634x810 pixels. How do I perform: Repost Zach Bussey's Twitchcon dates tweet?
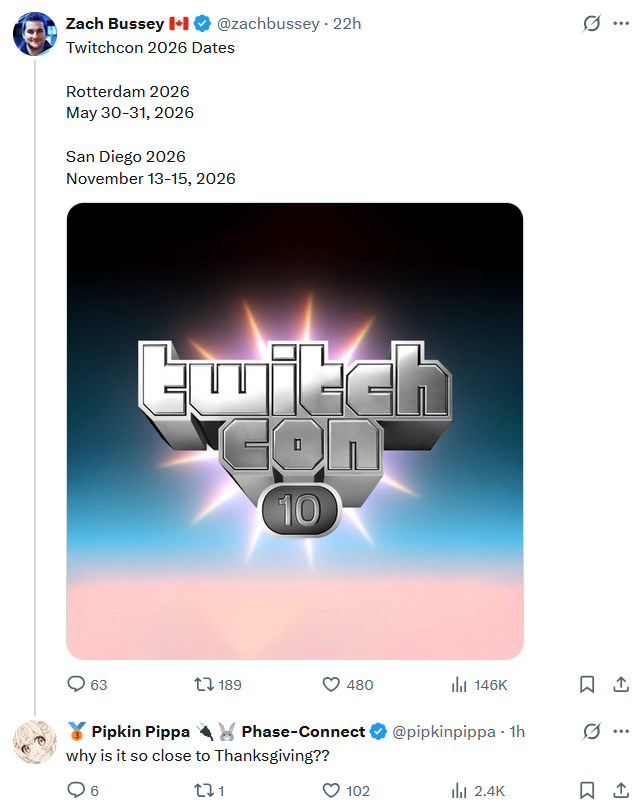203,685
